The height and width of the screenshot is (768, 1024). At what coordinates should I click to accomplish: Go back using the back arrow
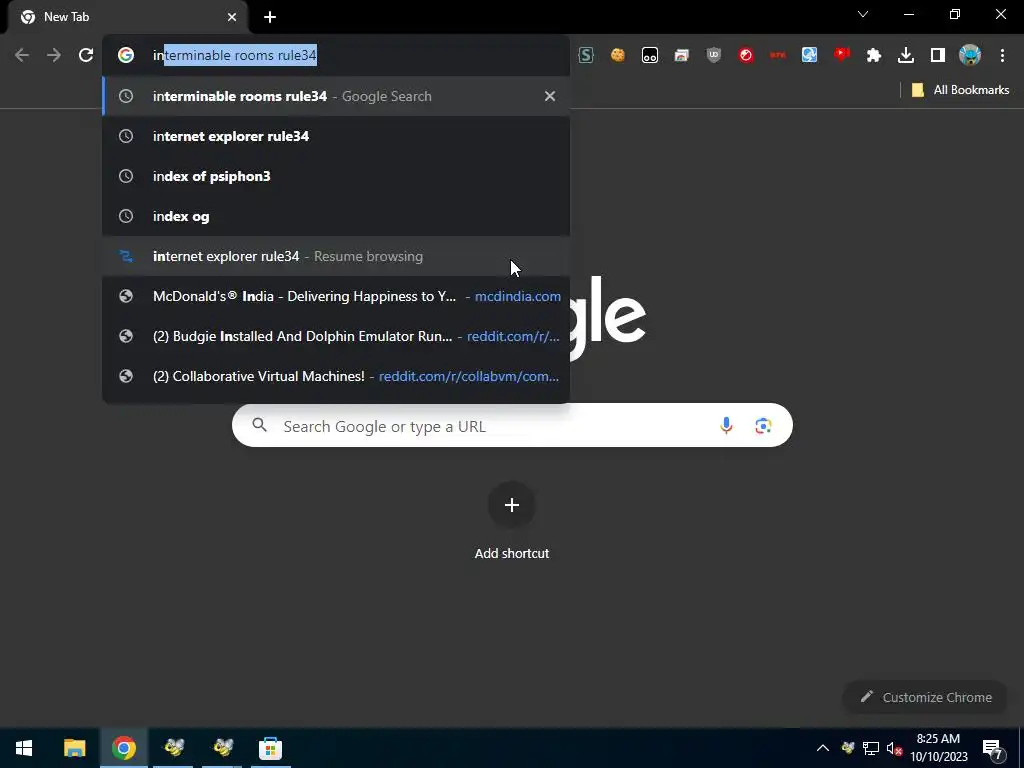[22, 56]
